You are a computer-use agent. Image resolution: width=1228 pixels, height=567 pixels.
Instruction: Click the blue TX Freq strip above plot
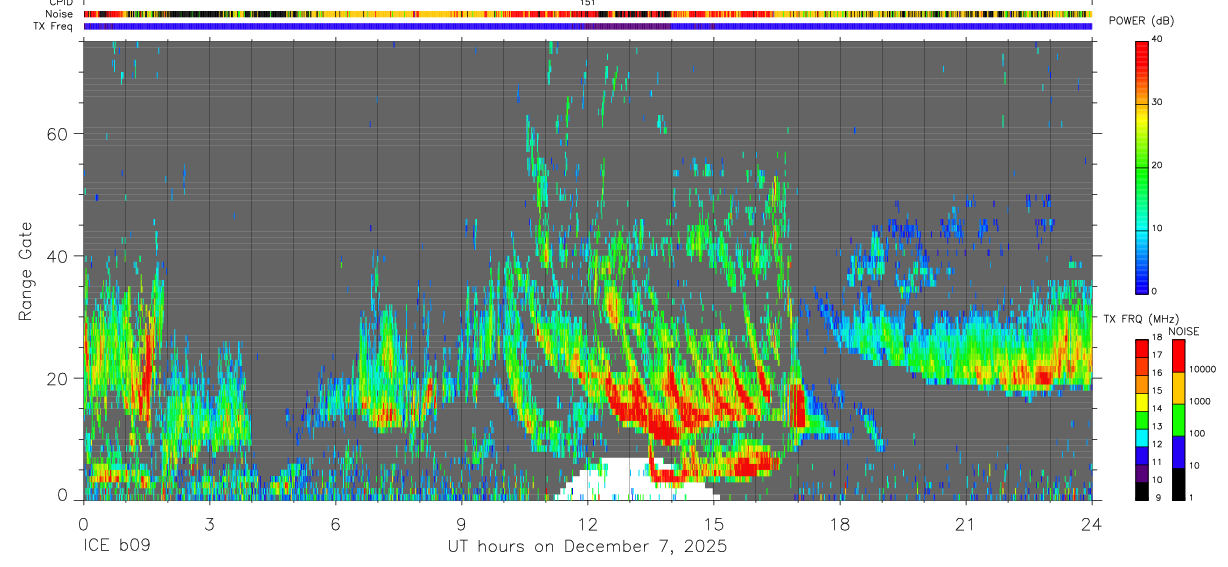588,26
